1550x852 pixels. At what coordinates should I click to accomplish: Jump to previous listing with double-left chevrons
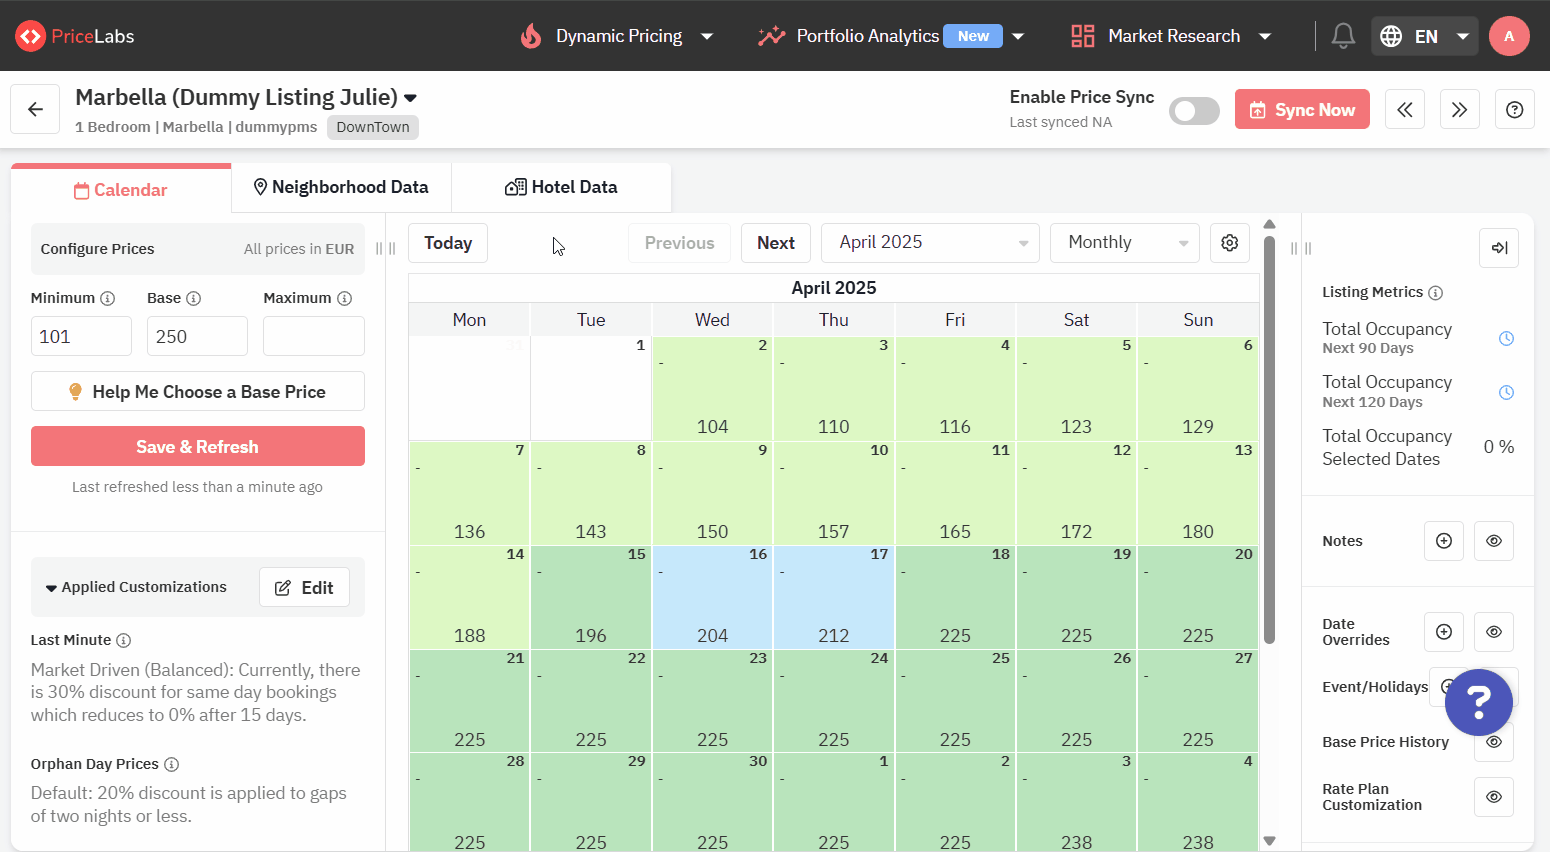coord(1404,109)
